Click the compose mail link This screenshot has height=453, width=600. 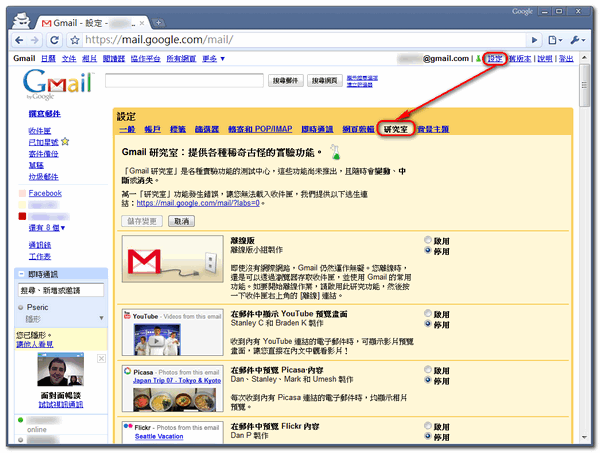(44, 114)
